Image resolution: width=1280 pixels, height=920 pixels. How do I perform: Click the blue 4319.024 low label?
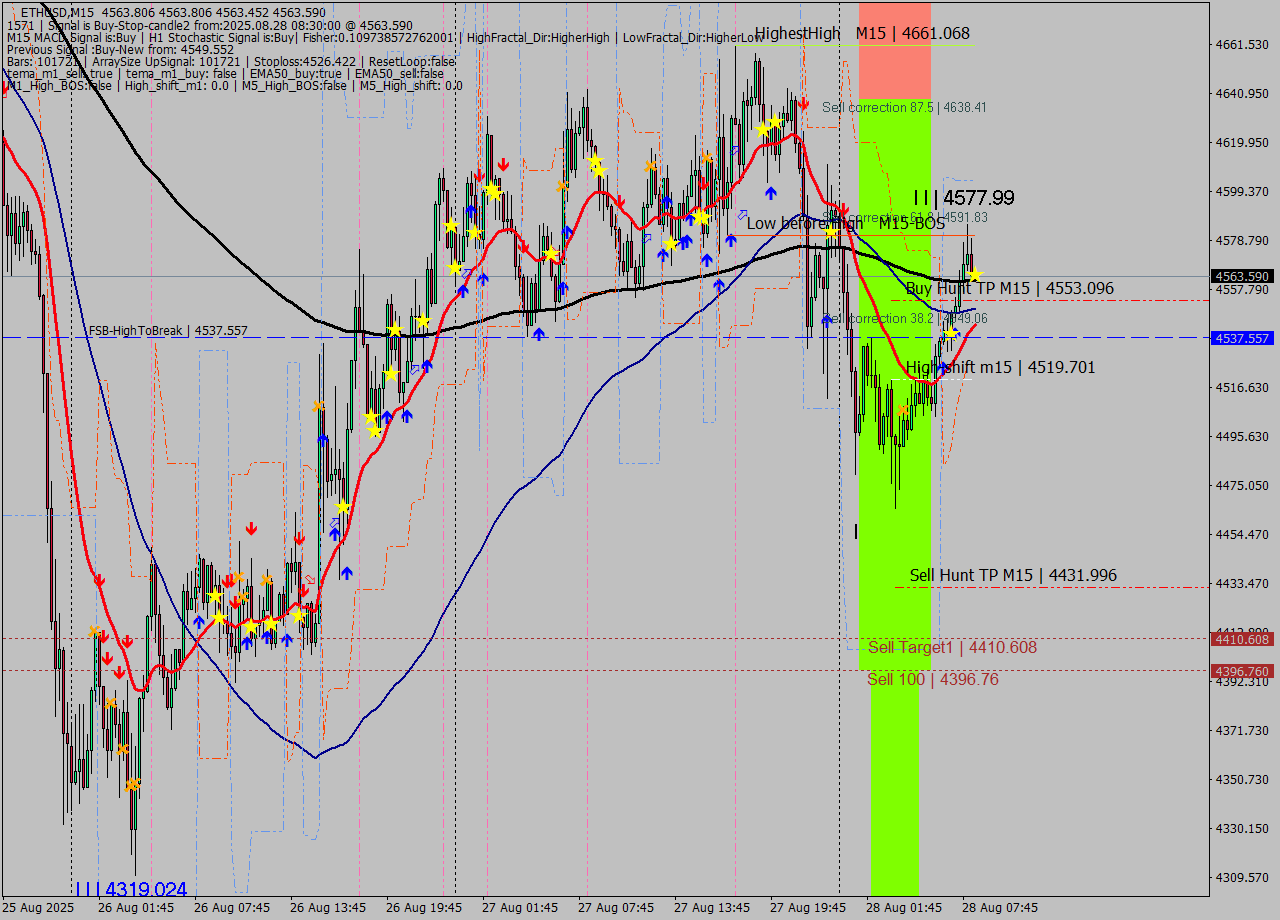point(131,889)
